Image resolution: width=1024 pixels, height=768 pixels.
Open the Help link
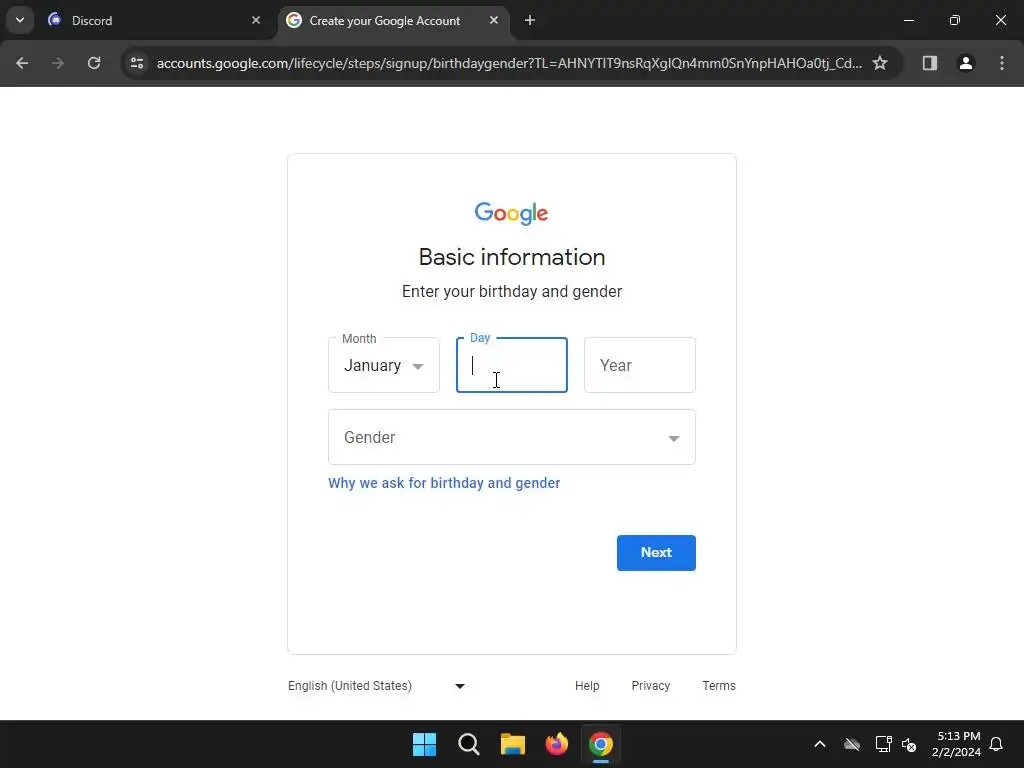pos(587,686)
